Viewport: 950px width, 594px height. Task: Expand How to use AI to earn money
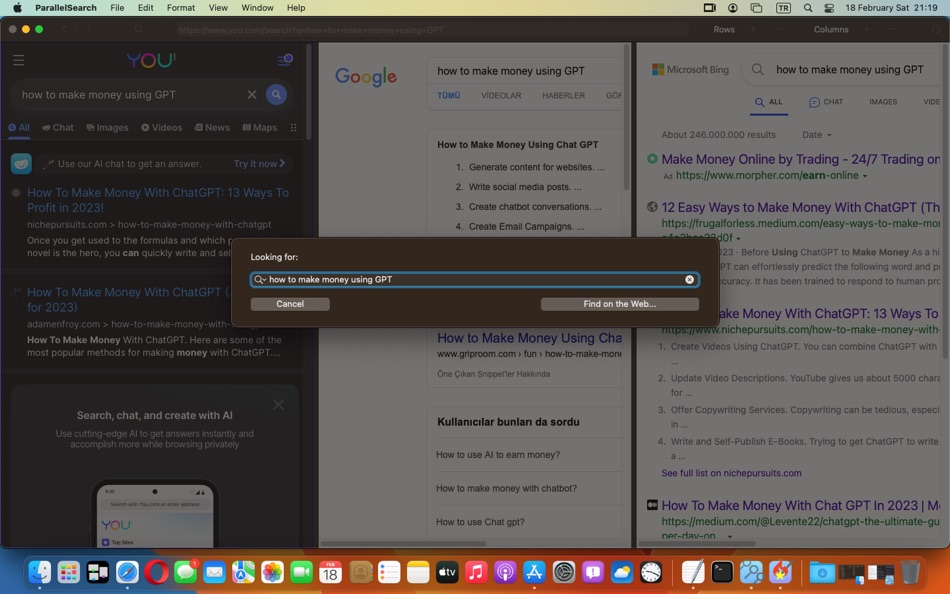[528, 455]
